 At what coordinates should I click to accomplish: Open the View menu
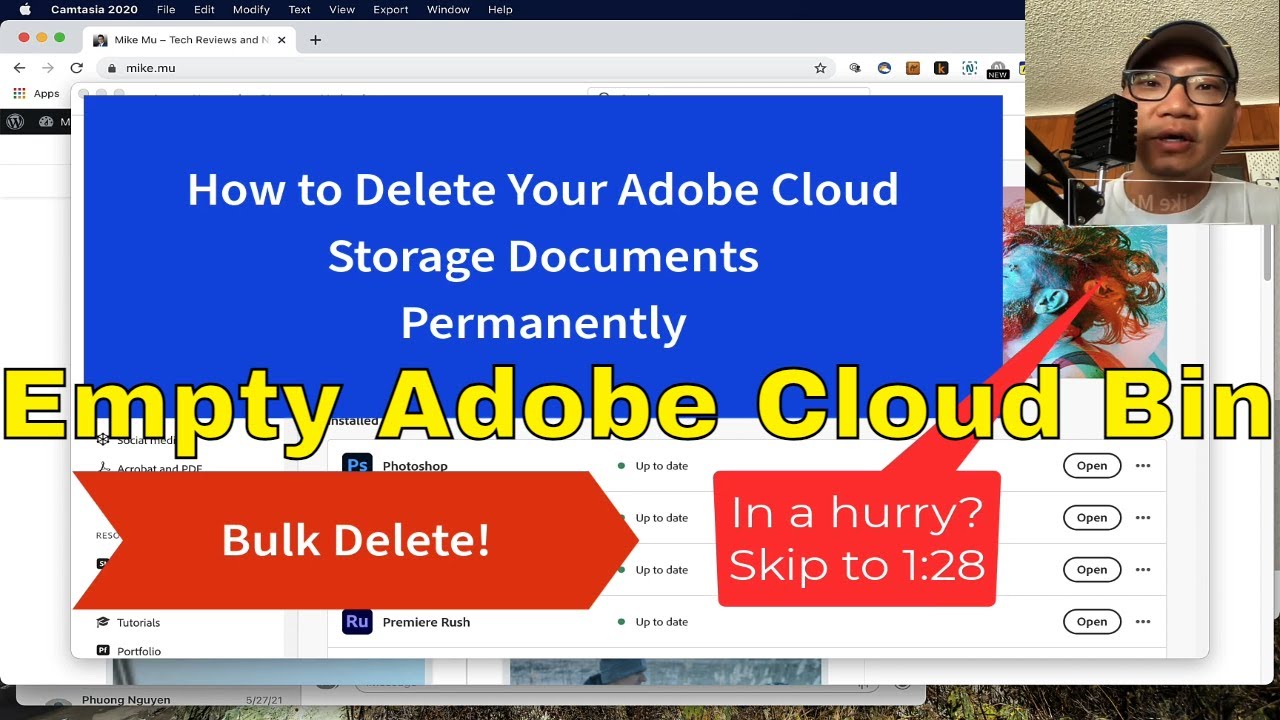click(342, 9)
